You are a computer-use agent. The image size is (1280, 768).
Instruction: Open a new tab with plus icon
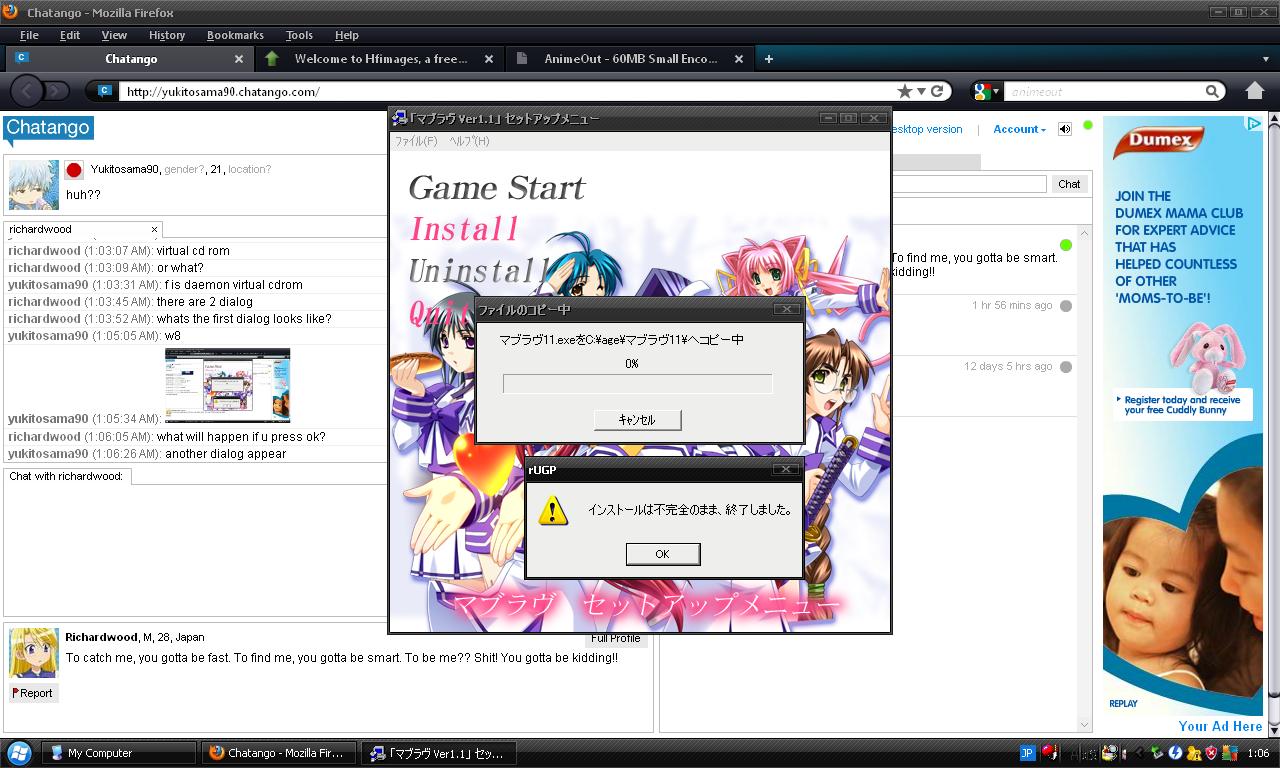(x=768, y=59)
